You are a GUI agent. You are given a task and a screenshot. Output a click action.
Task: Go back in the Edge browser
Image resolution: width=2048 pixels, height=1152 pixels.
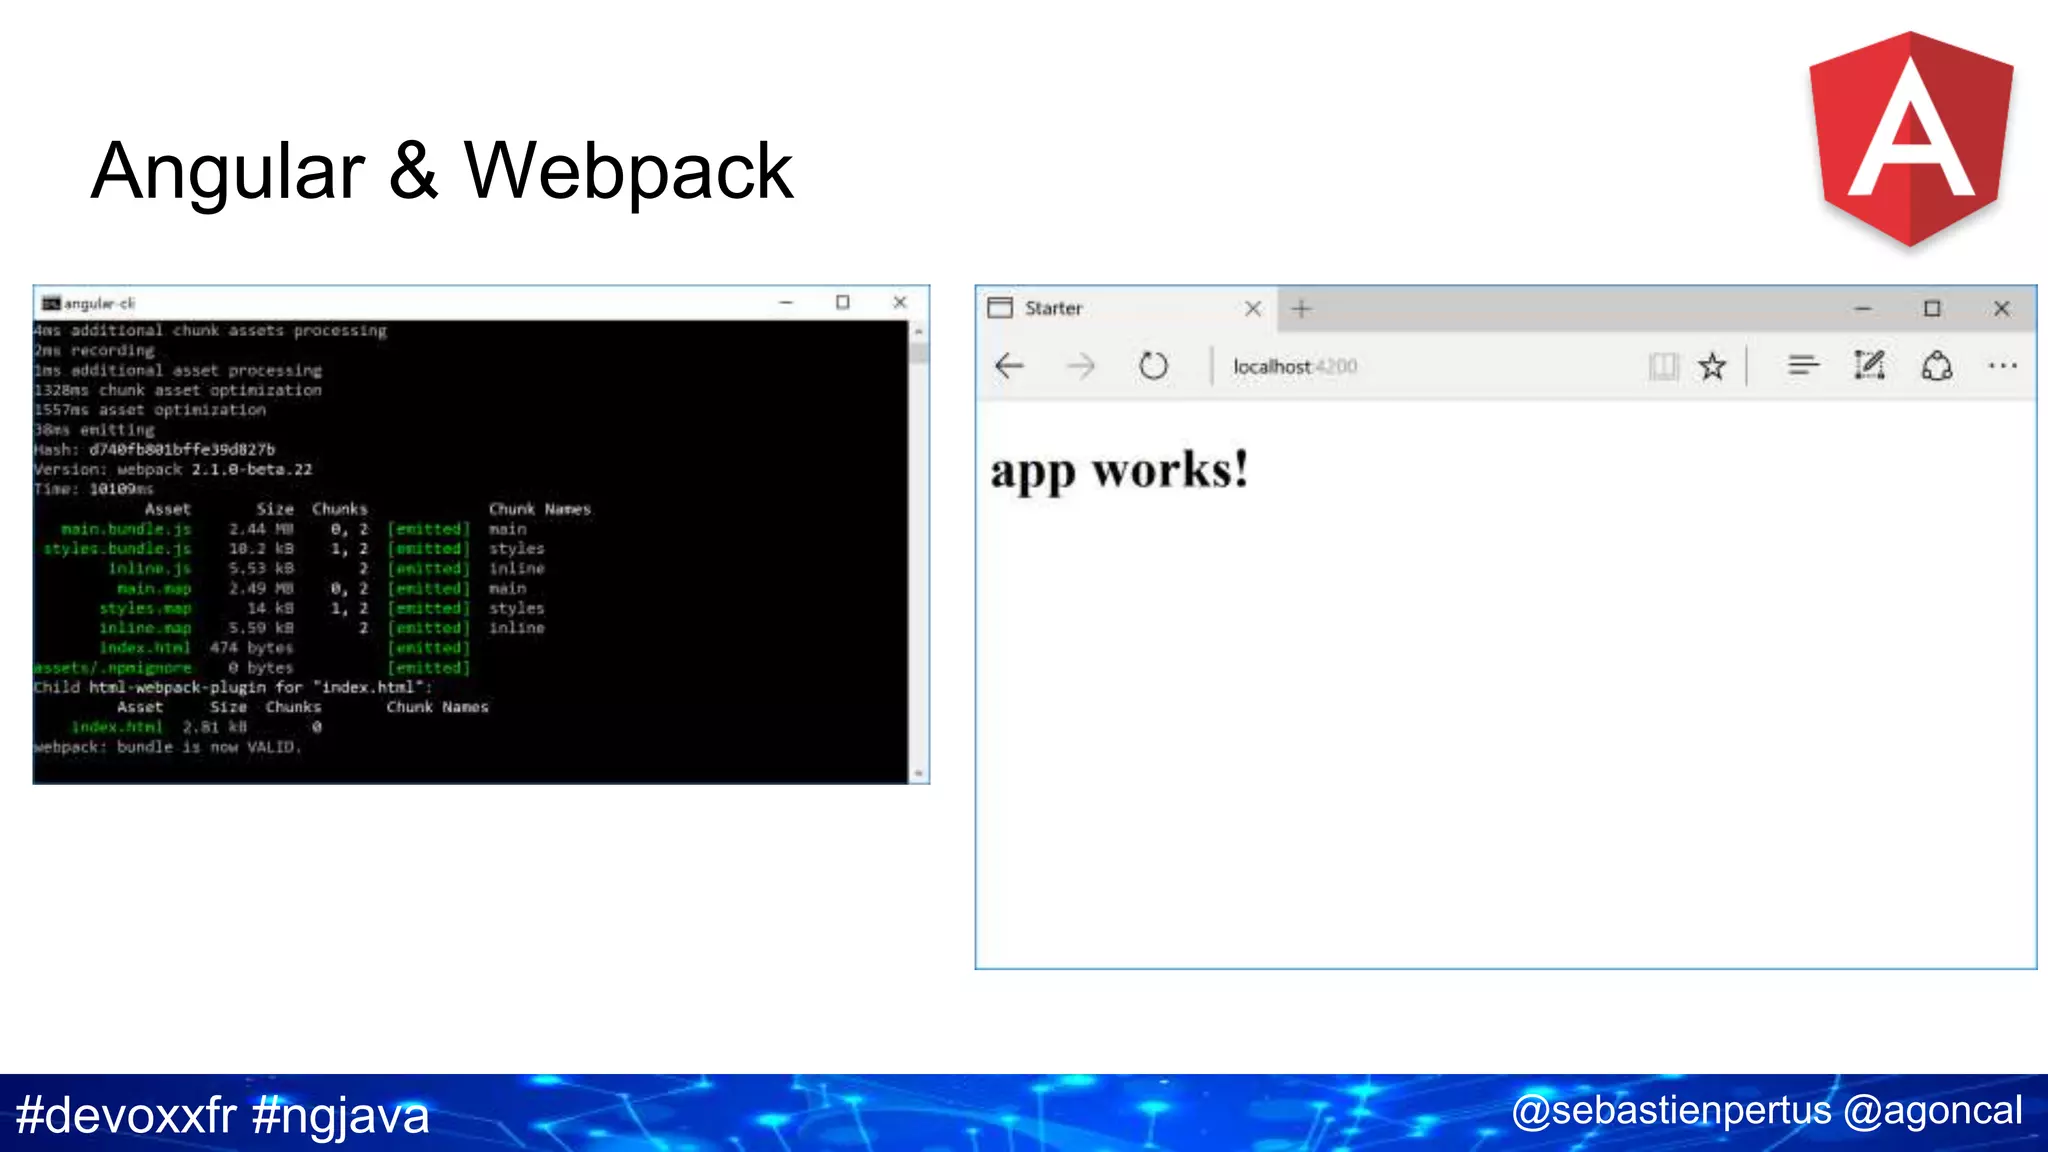tap(1010, 366)
